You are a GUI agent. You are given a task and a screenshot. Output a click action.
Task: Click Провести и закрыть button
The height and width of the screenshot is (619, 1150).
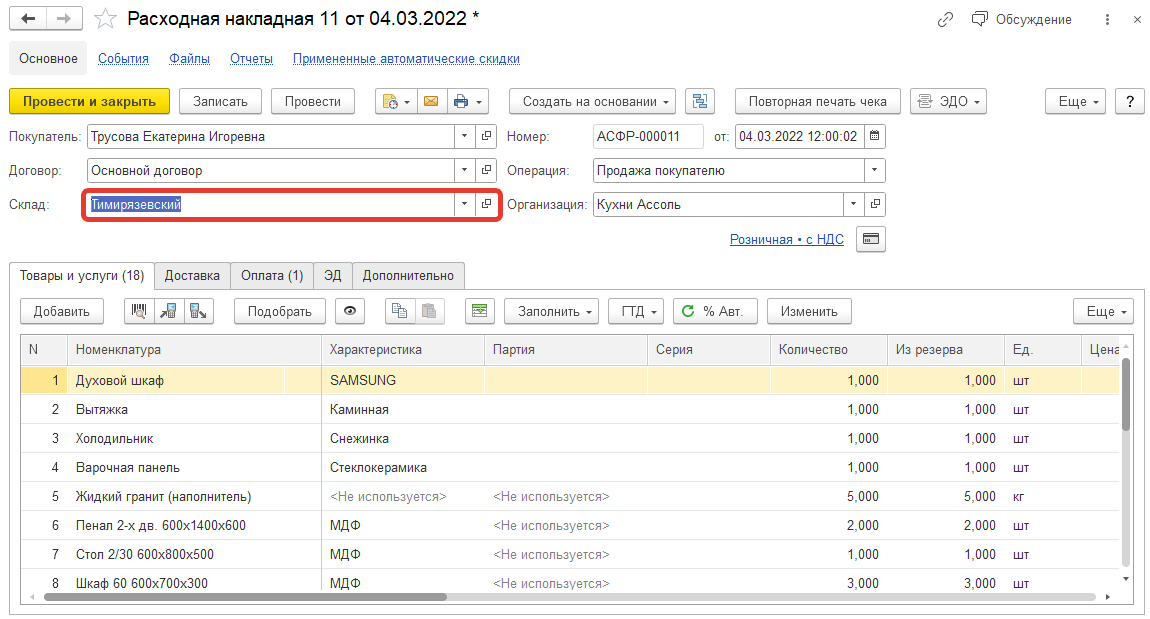click(x=89, y=101)
